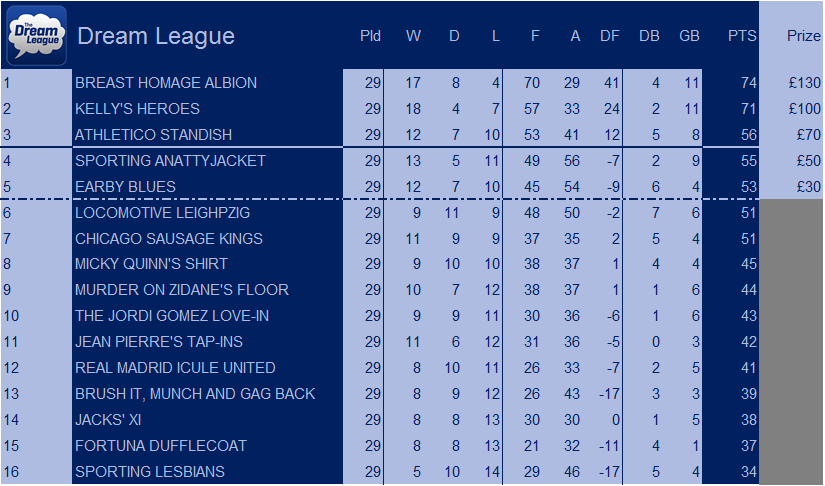Viewport: 825px width, 486px height.
Task: Select MURDER ON ZIDANE'S FLOOR cell
Action: 207,290
